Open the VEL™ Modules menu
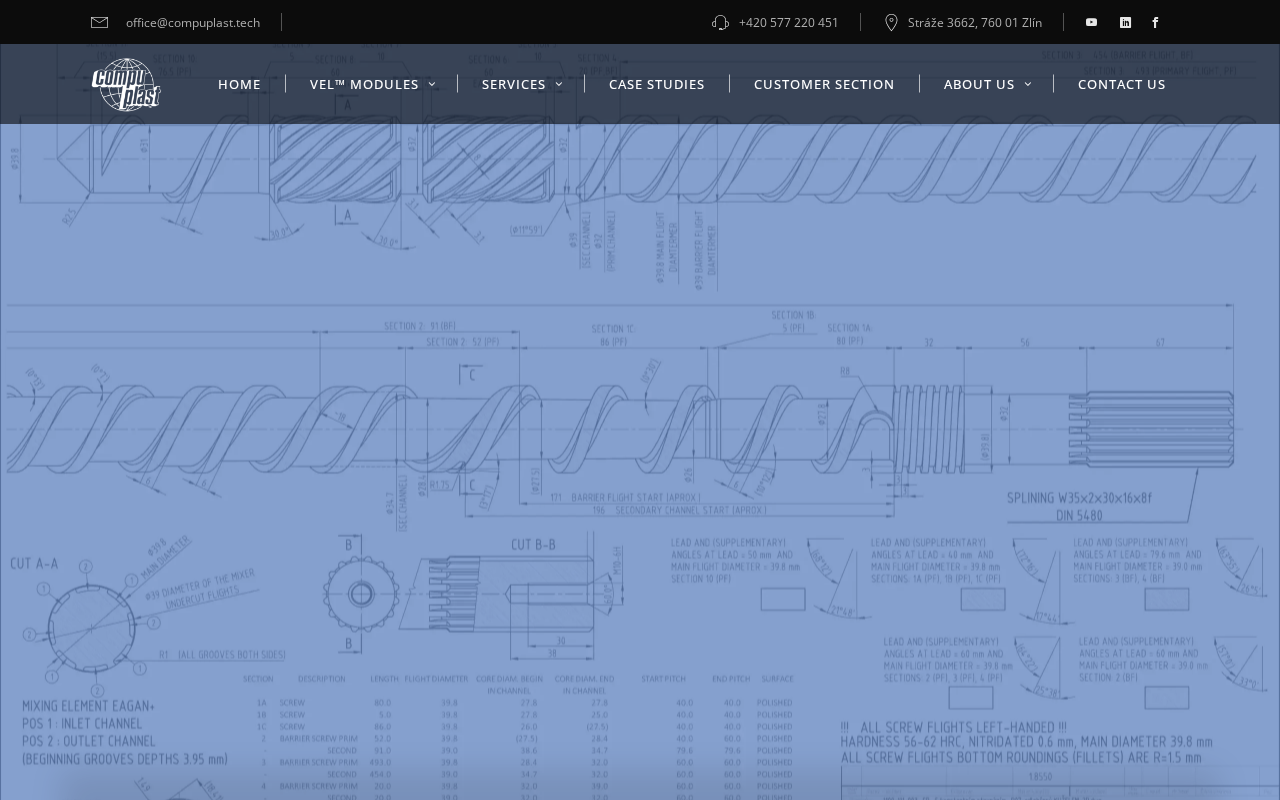 pyautogui.click(x=364, y=84)
